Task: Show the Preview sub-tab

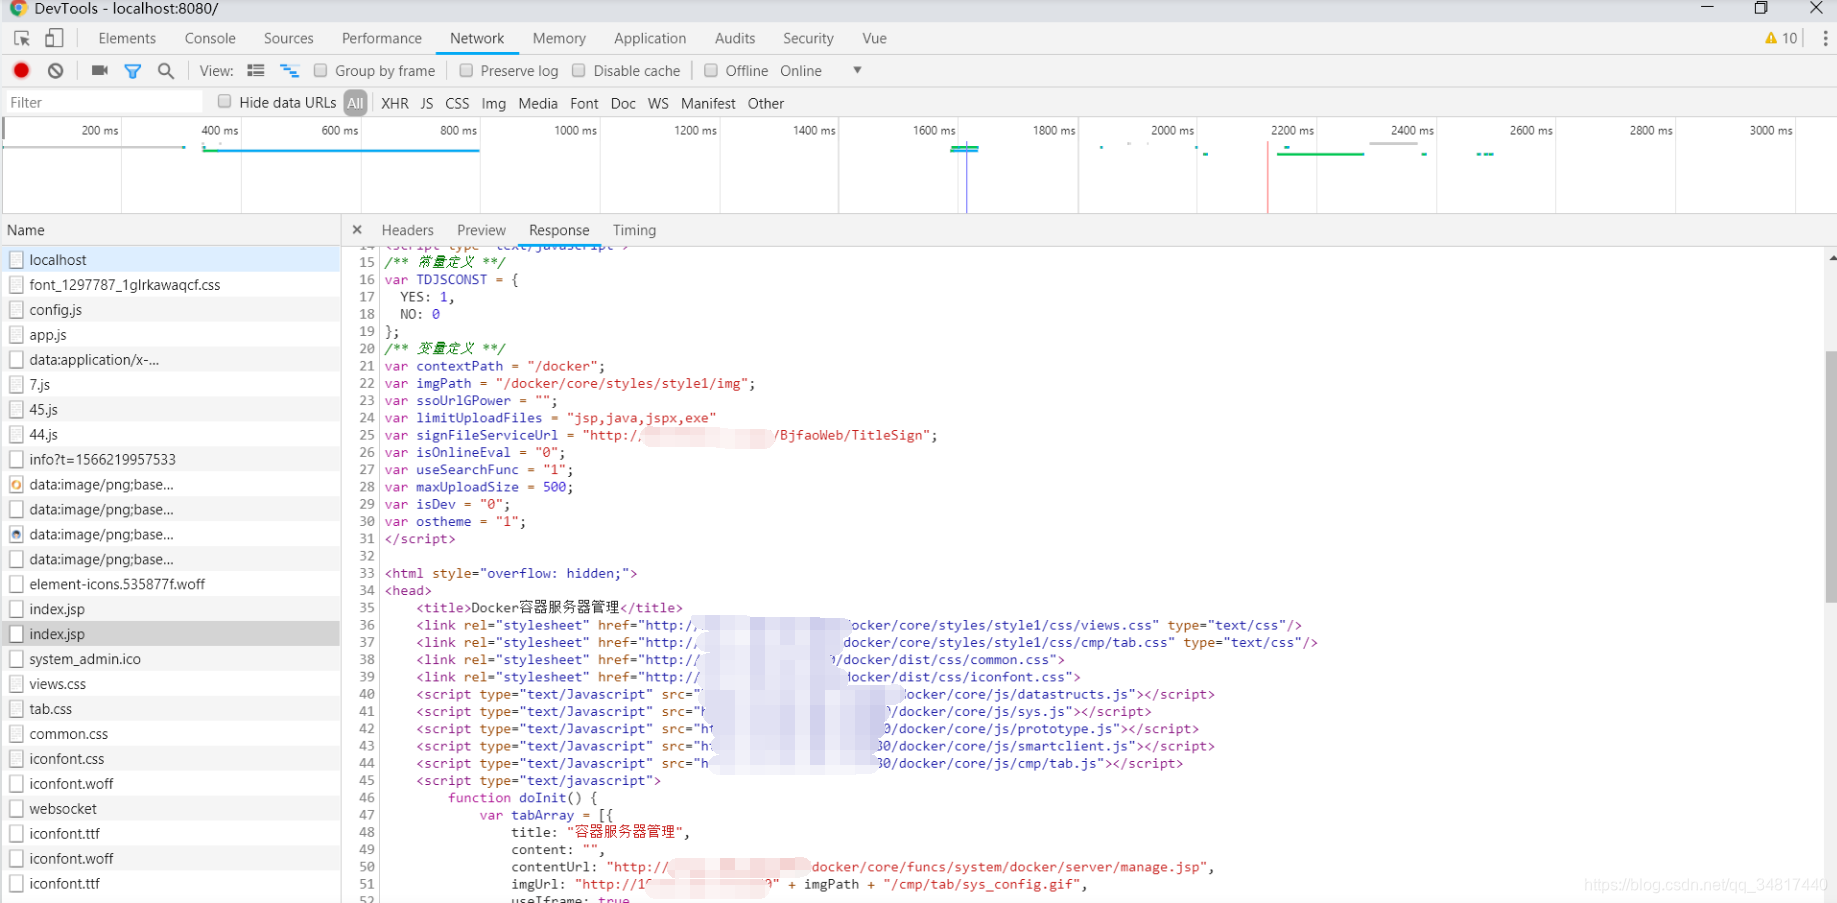Action: [x=481, y=230]
